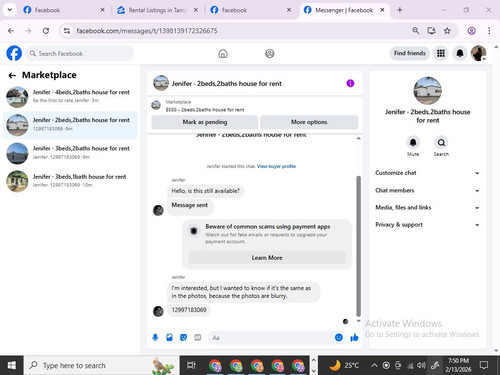Reload the page with refresh icon

[x=46, y=31]
